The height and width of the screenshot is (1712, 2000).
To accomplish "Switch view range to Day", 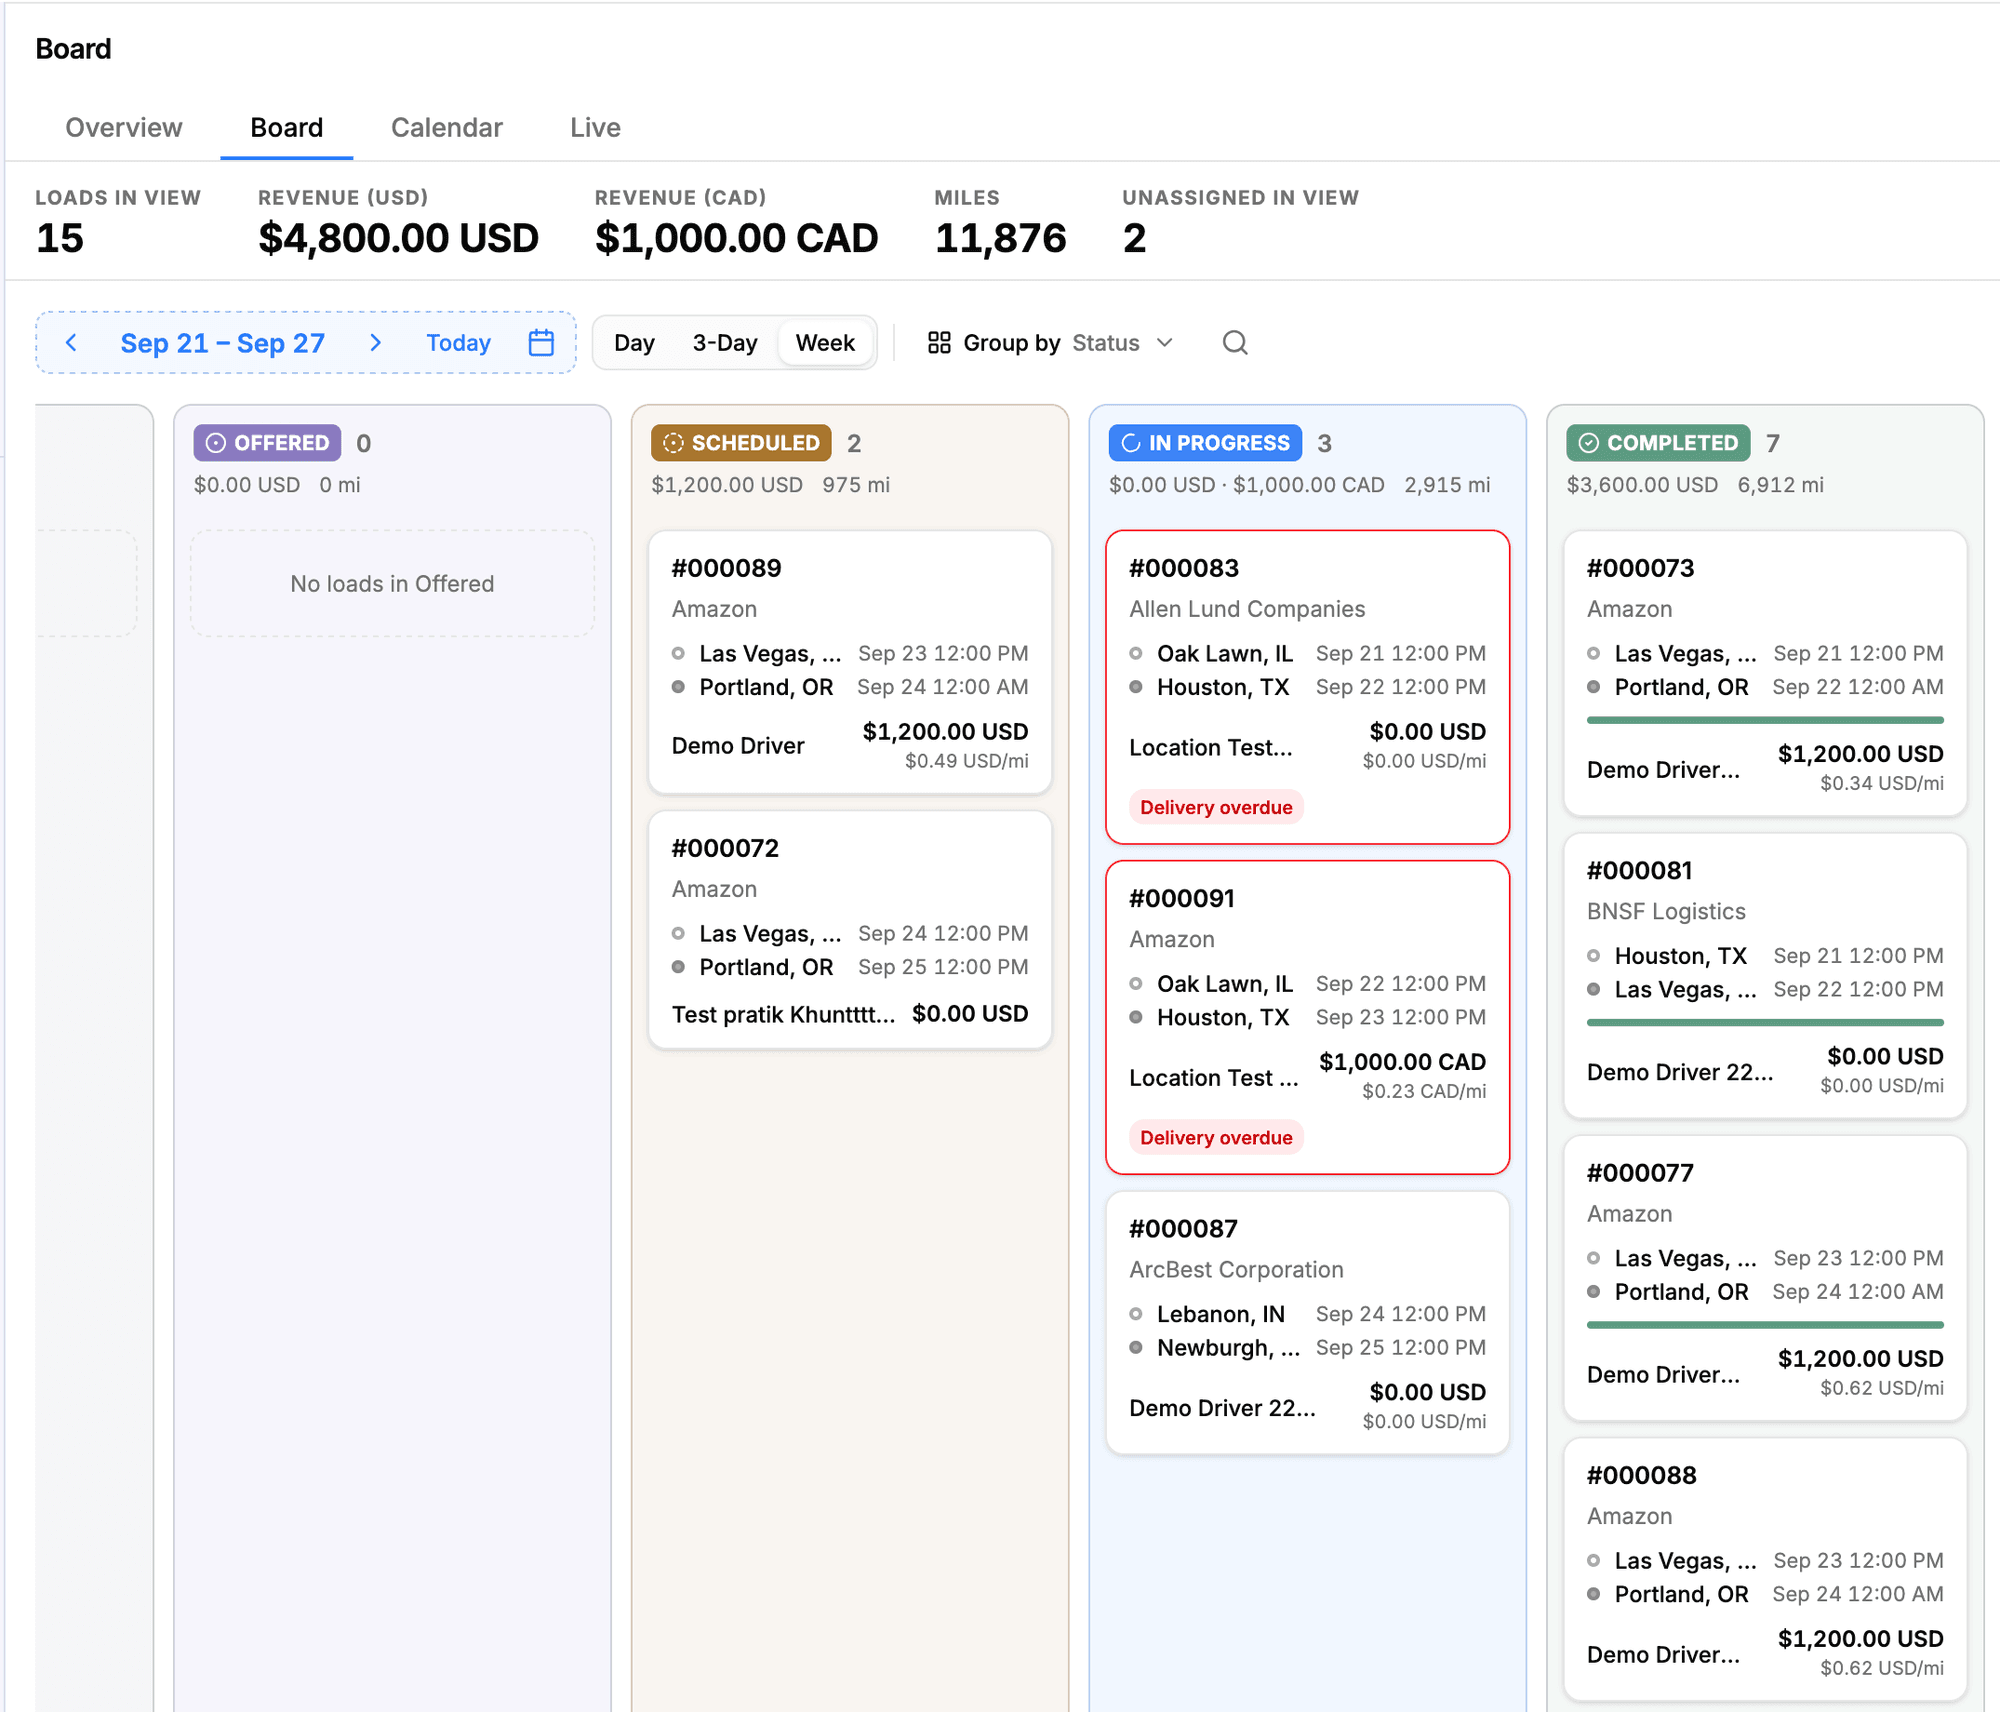I will pos(634,343).
